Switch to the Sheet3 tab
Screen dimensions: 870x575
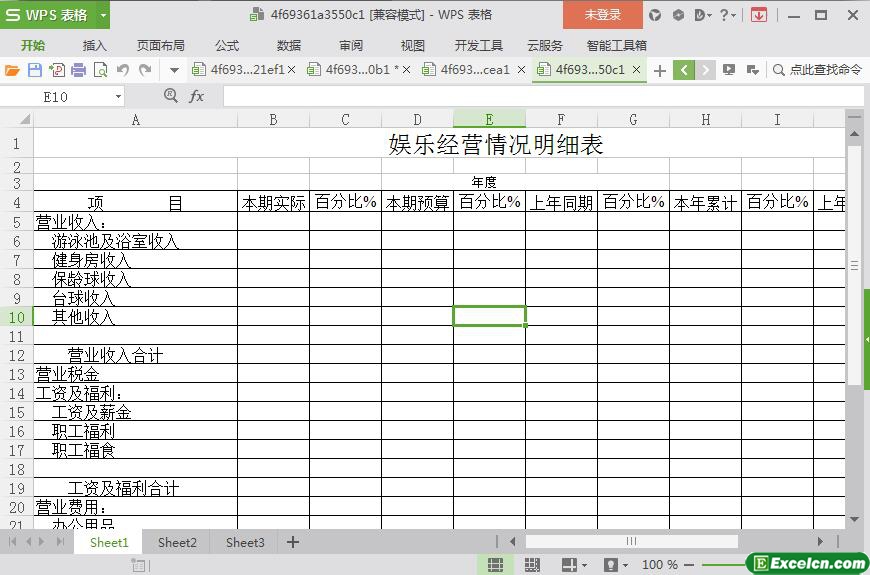pos(245,542)
